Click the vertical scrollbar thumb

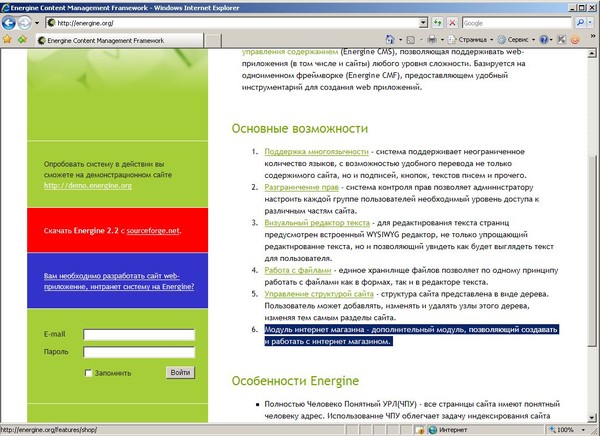point(592,251)
